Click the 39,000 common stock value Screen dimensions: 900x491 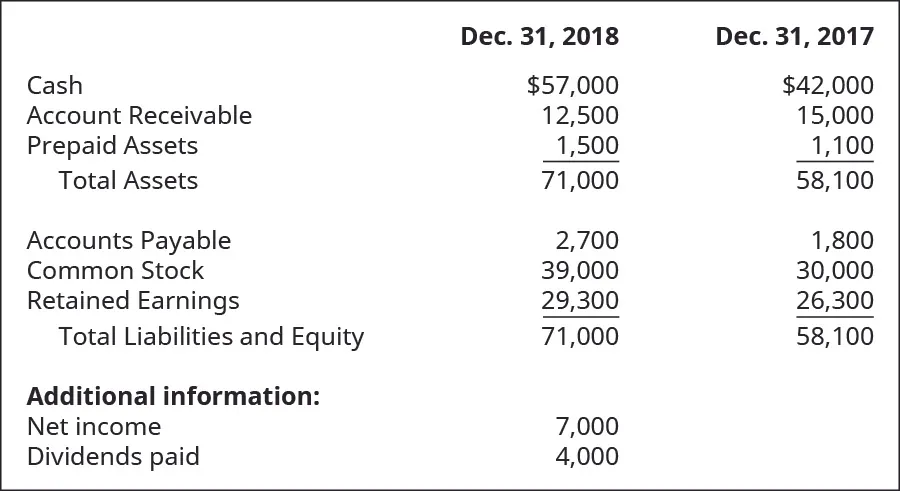pos(579,271)
